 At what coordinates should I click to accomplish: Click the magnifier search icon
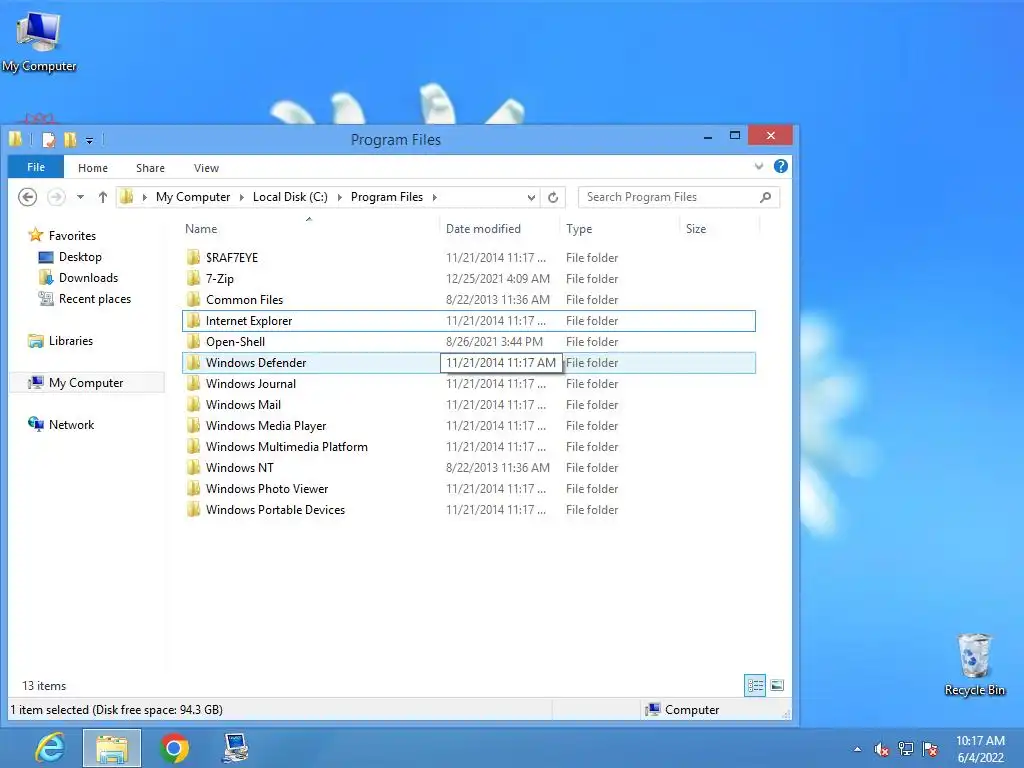(765, 197)
